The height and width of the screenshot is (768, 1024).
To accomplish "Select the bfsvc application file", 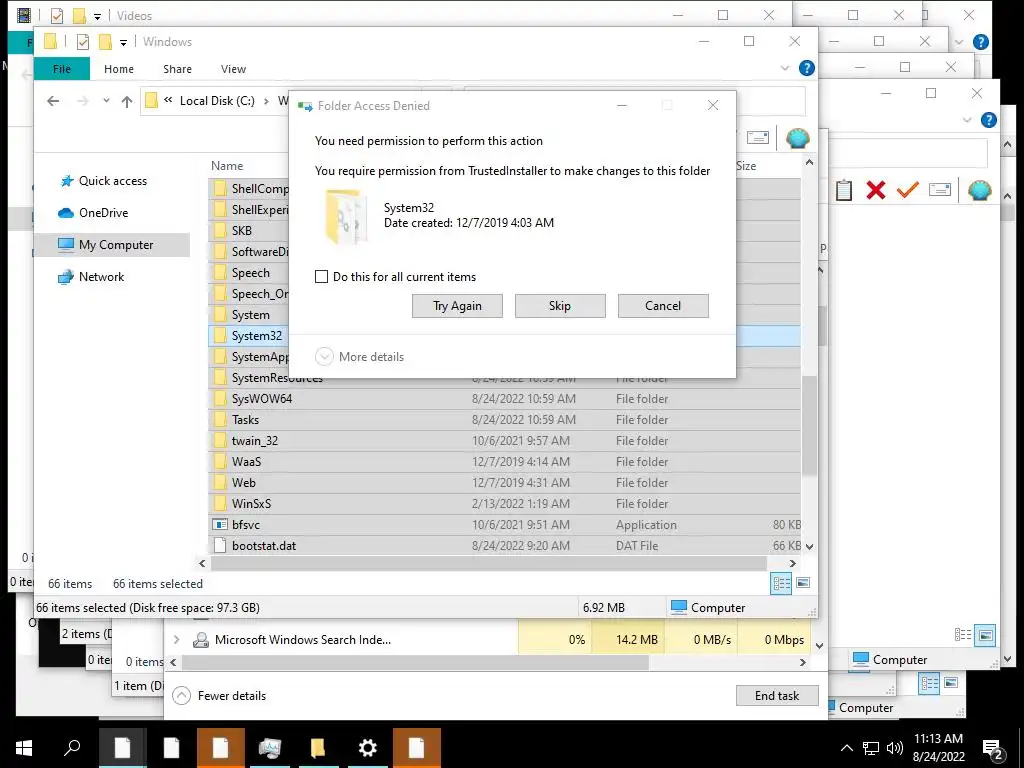I will [504, 524].
